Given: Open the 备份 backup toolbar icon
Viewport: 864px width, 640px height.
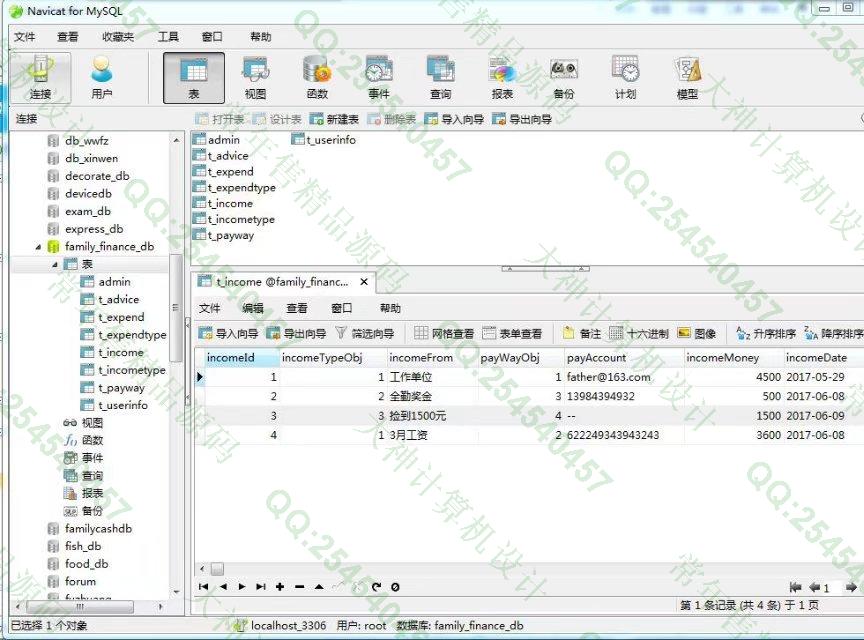Looking at the screenshot, I should [564, 78].
